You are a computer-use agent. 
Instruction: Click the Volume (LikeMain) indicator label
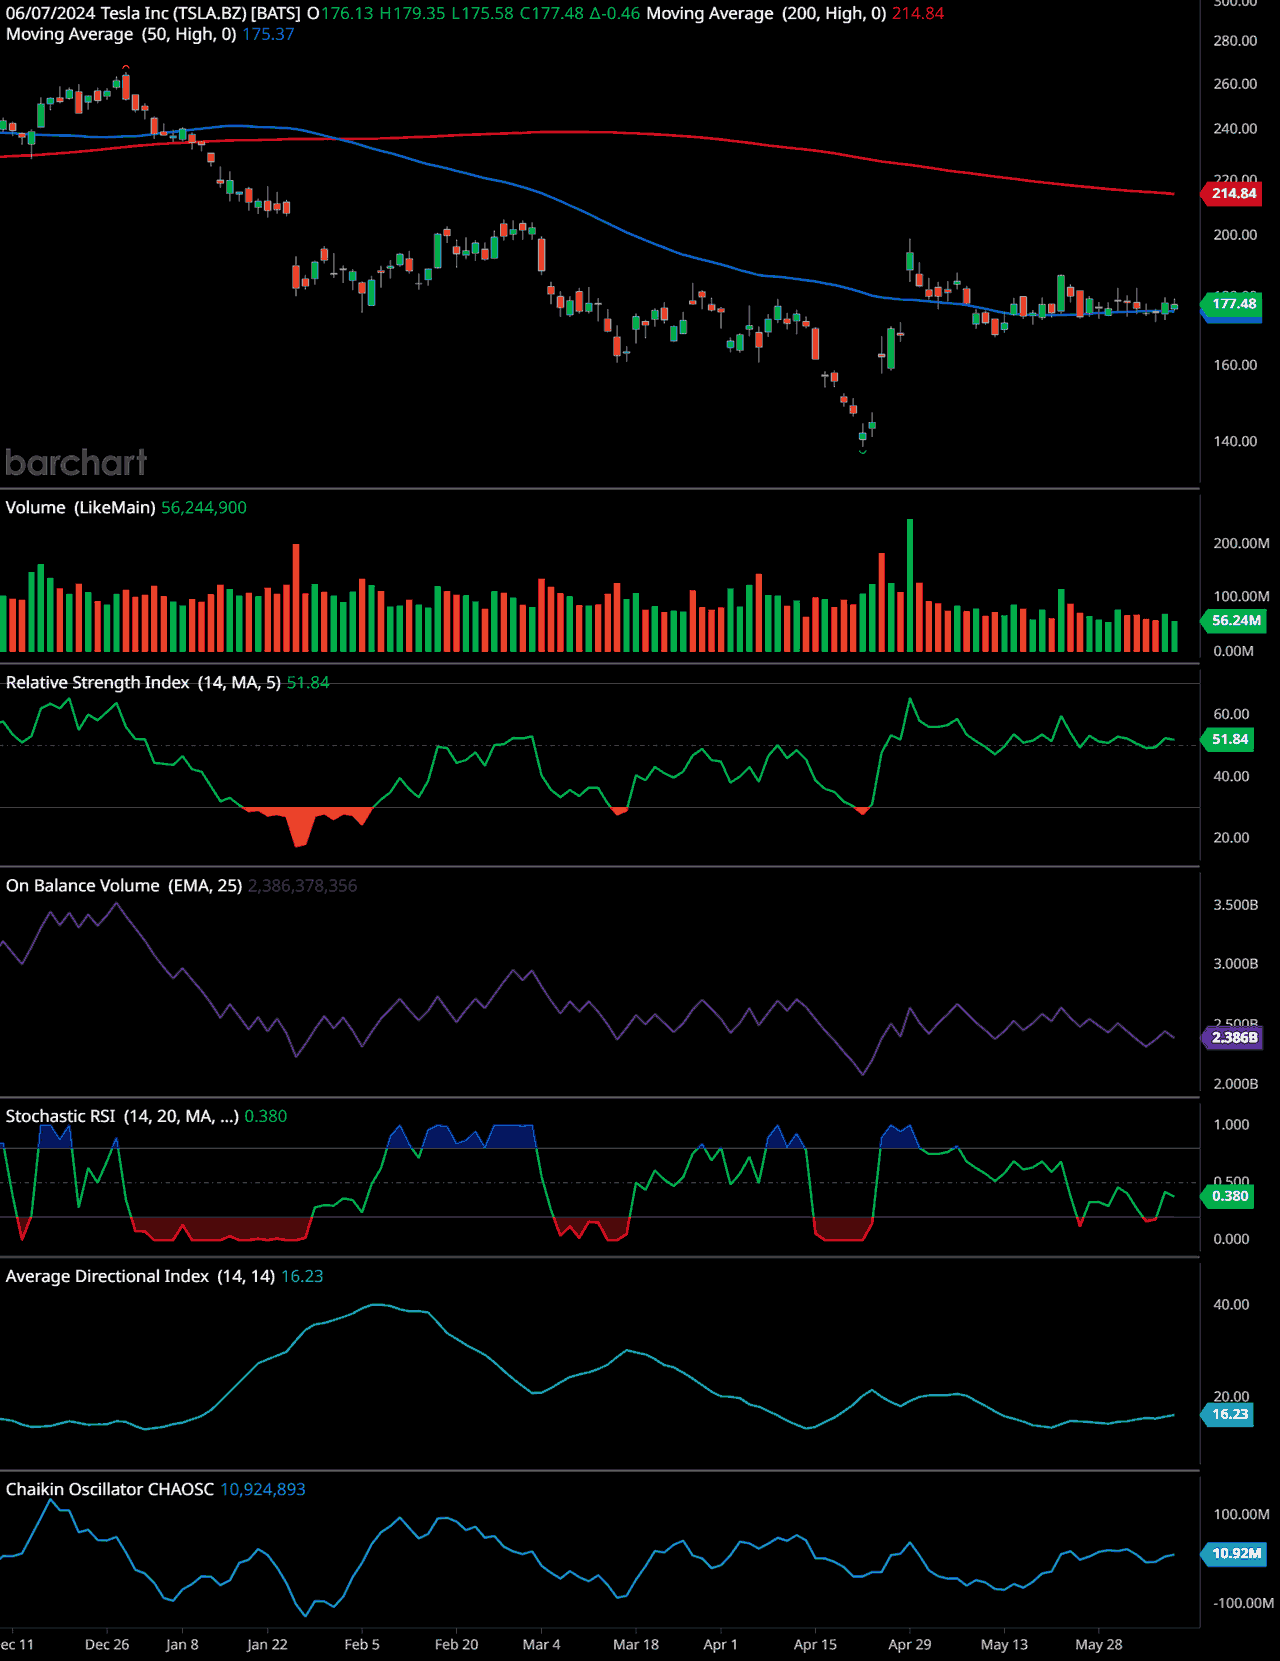click(x=80, y=507)
